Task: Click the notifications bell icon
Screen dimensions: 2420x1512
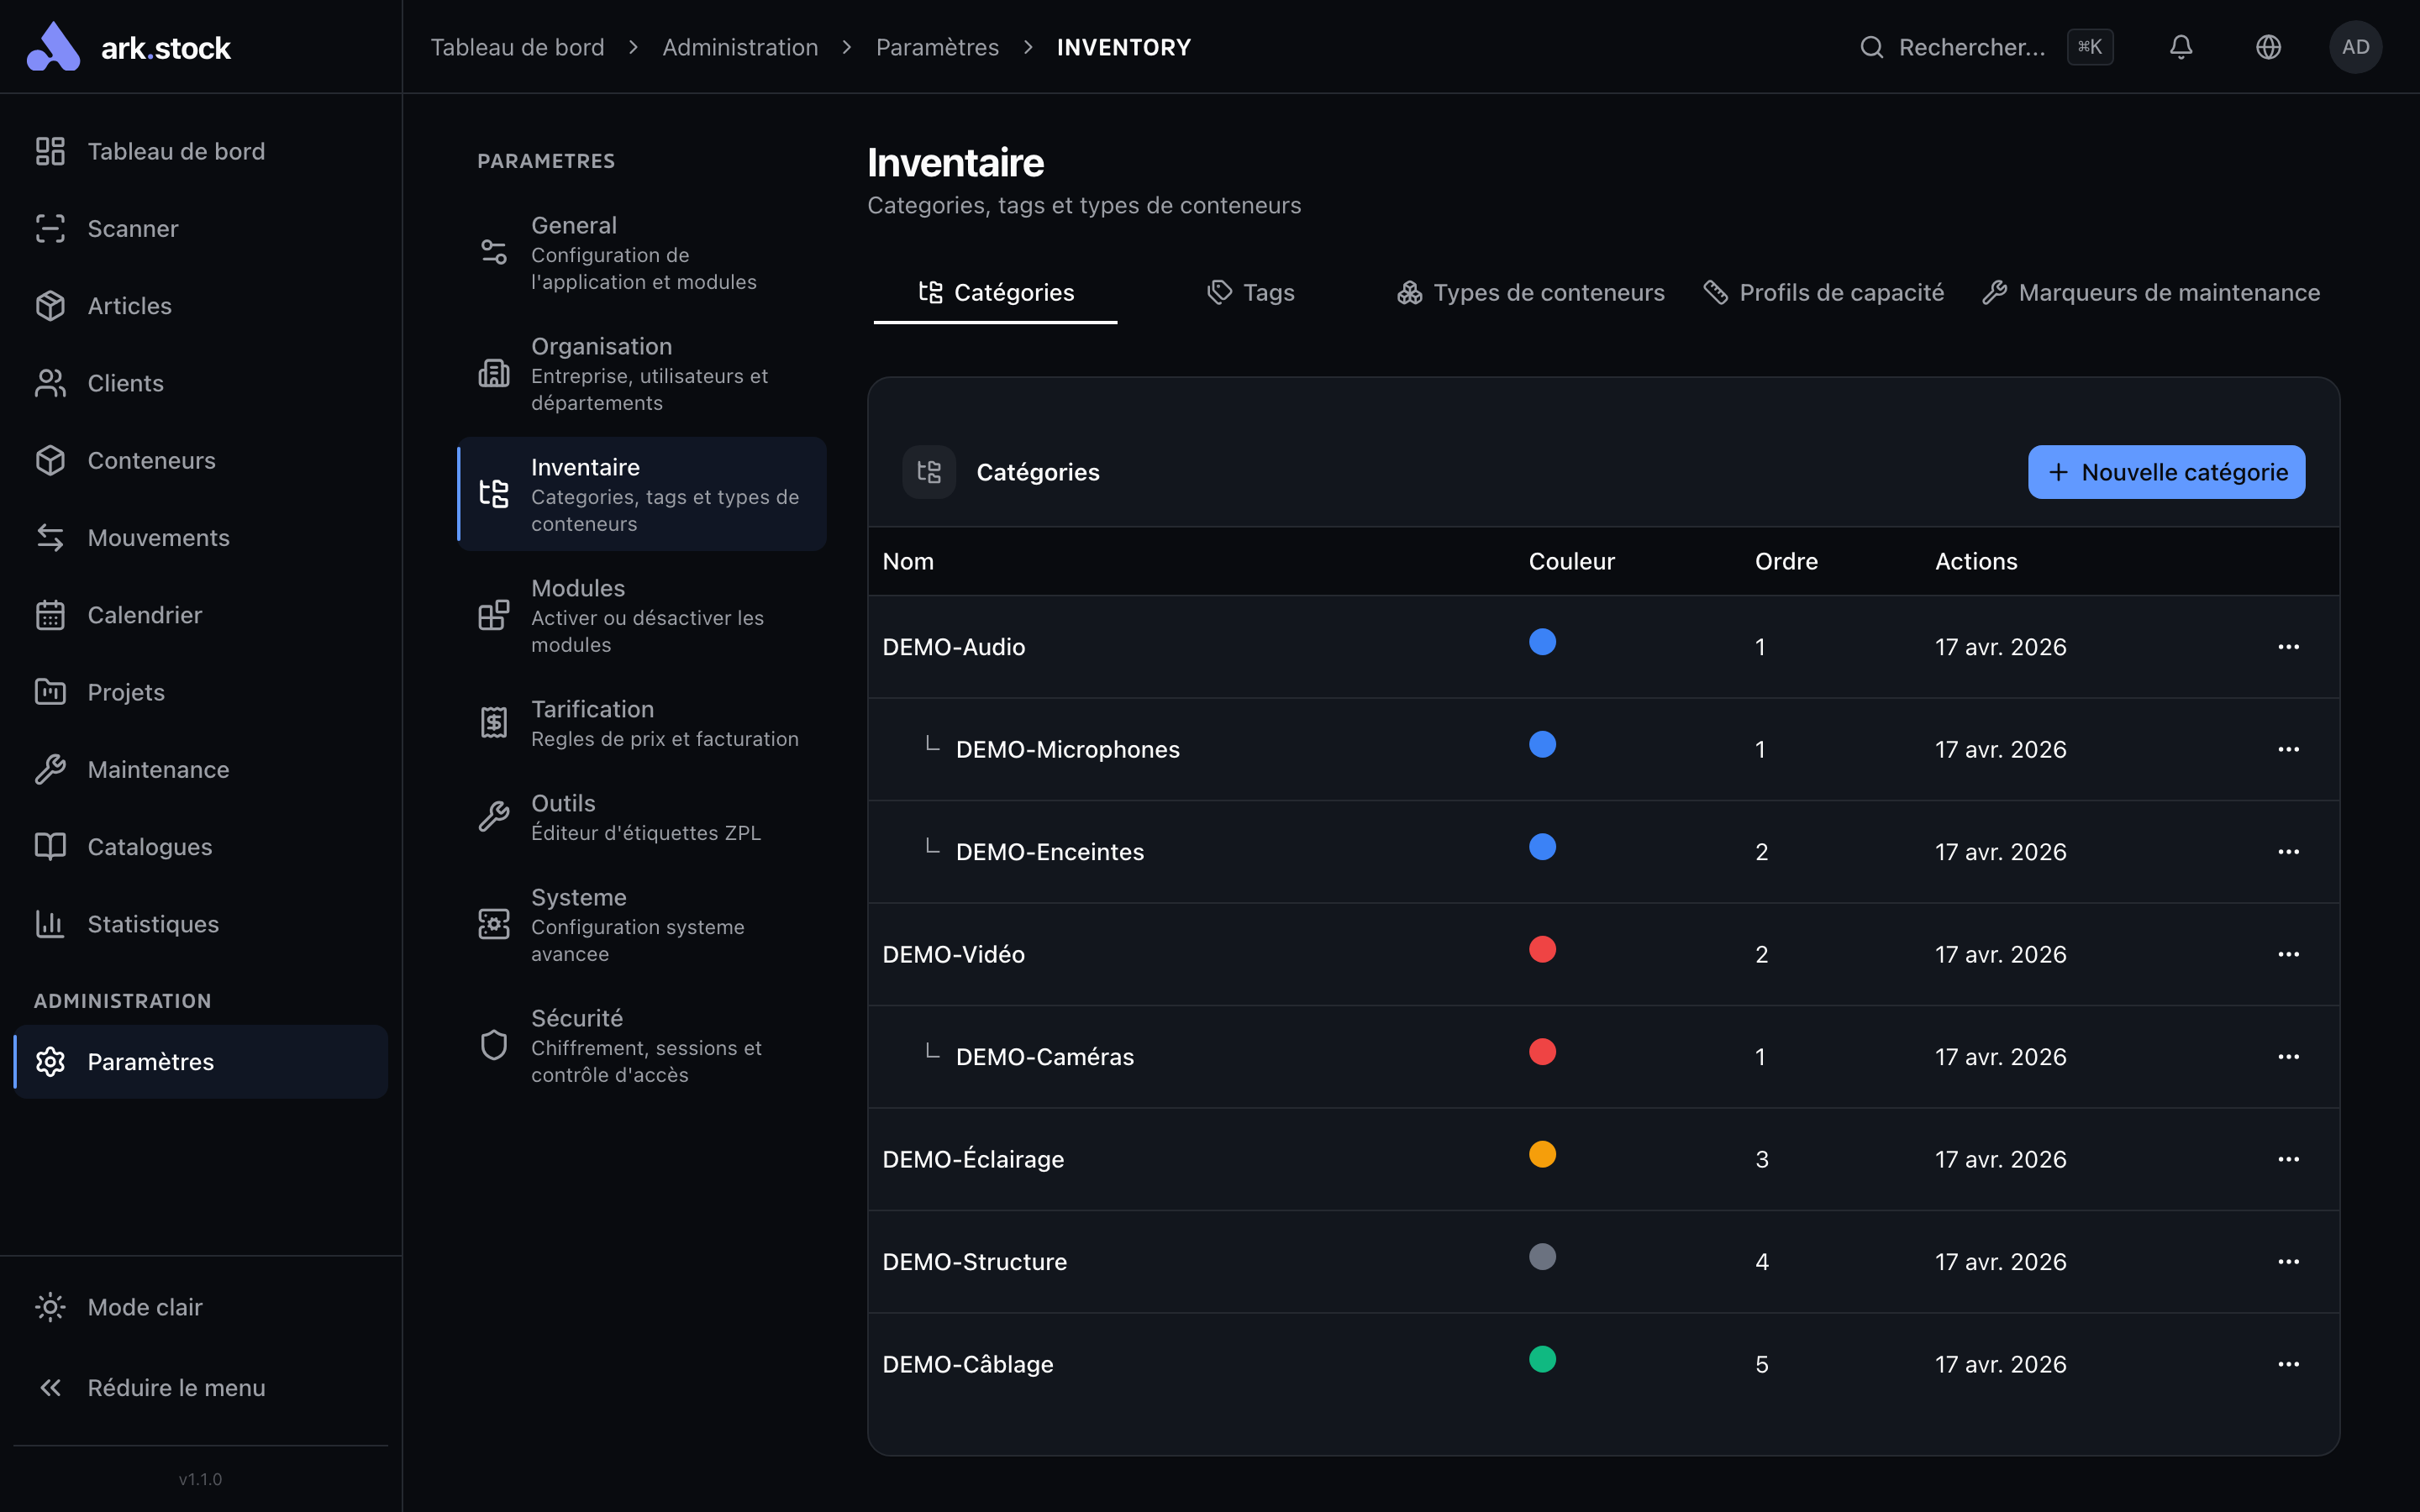Action: [x=2181, y=47]
